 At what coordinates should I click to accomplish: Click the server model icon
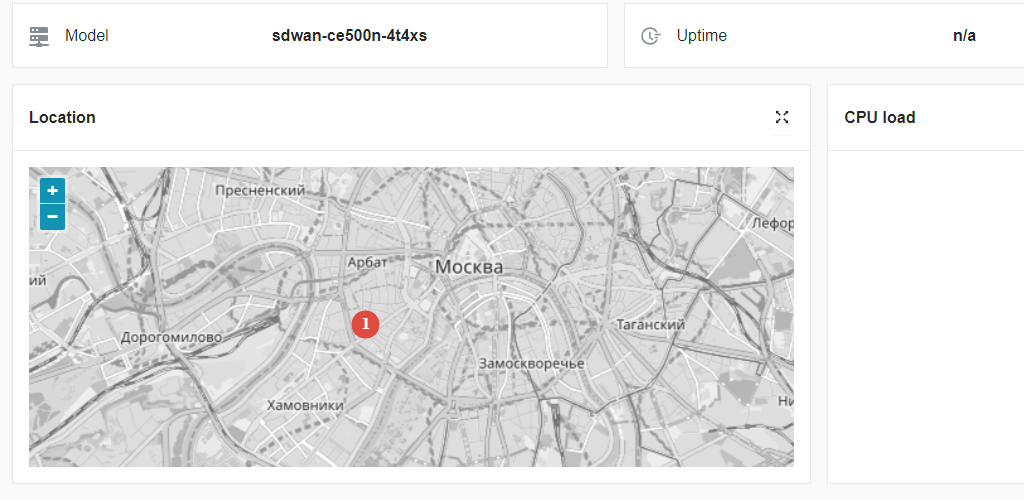(x=39, y=36)
